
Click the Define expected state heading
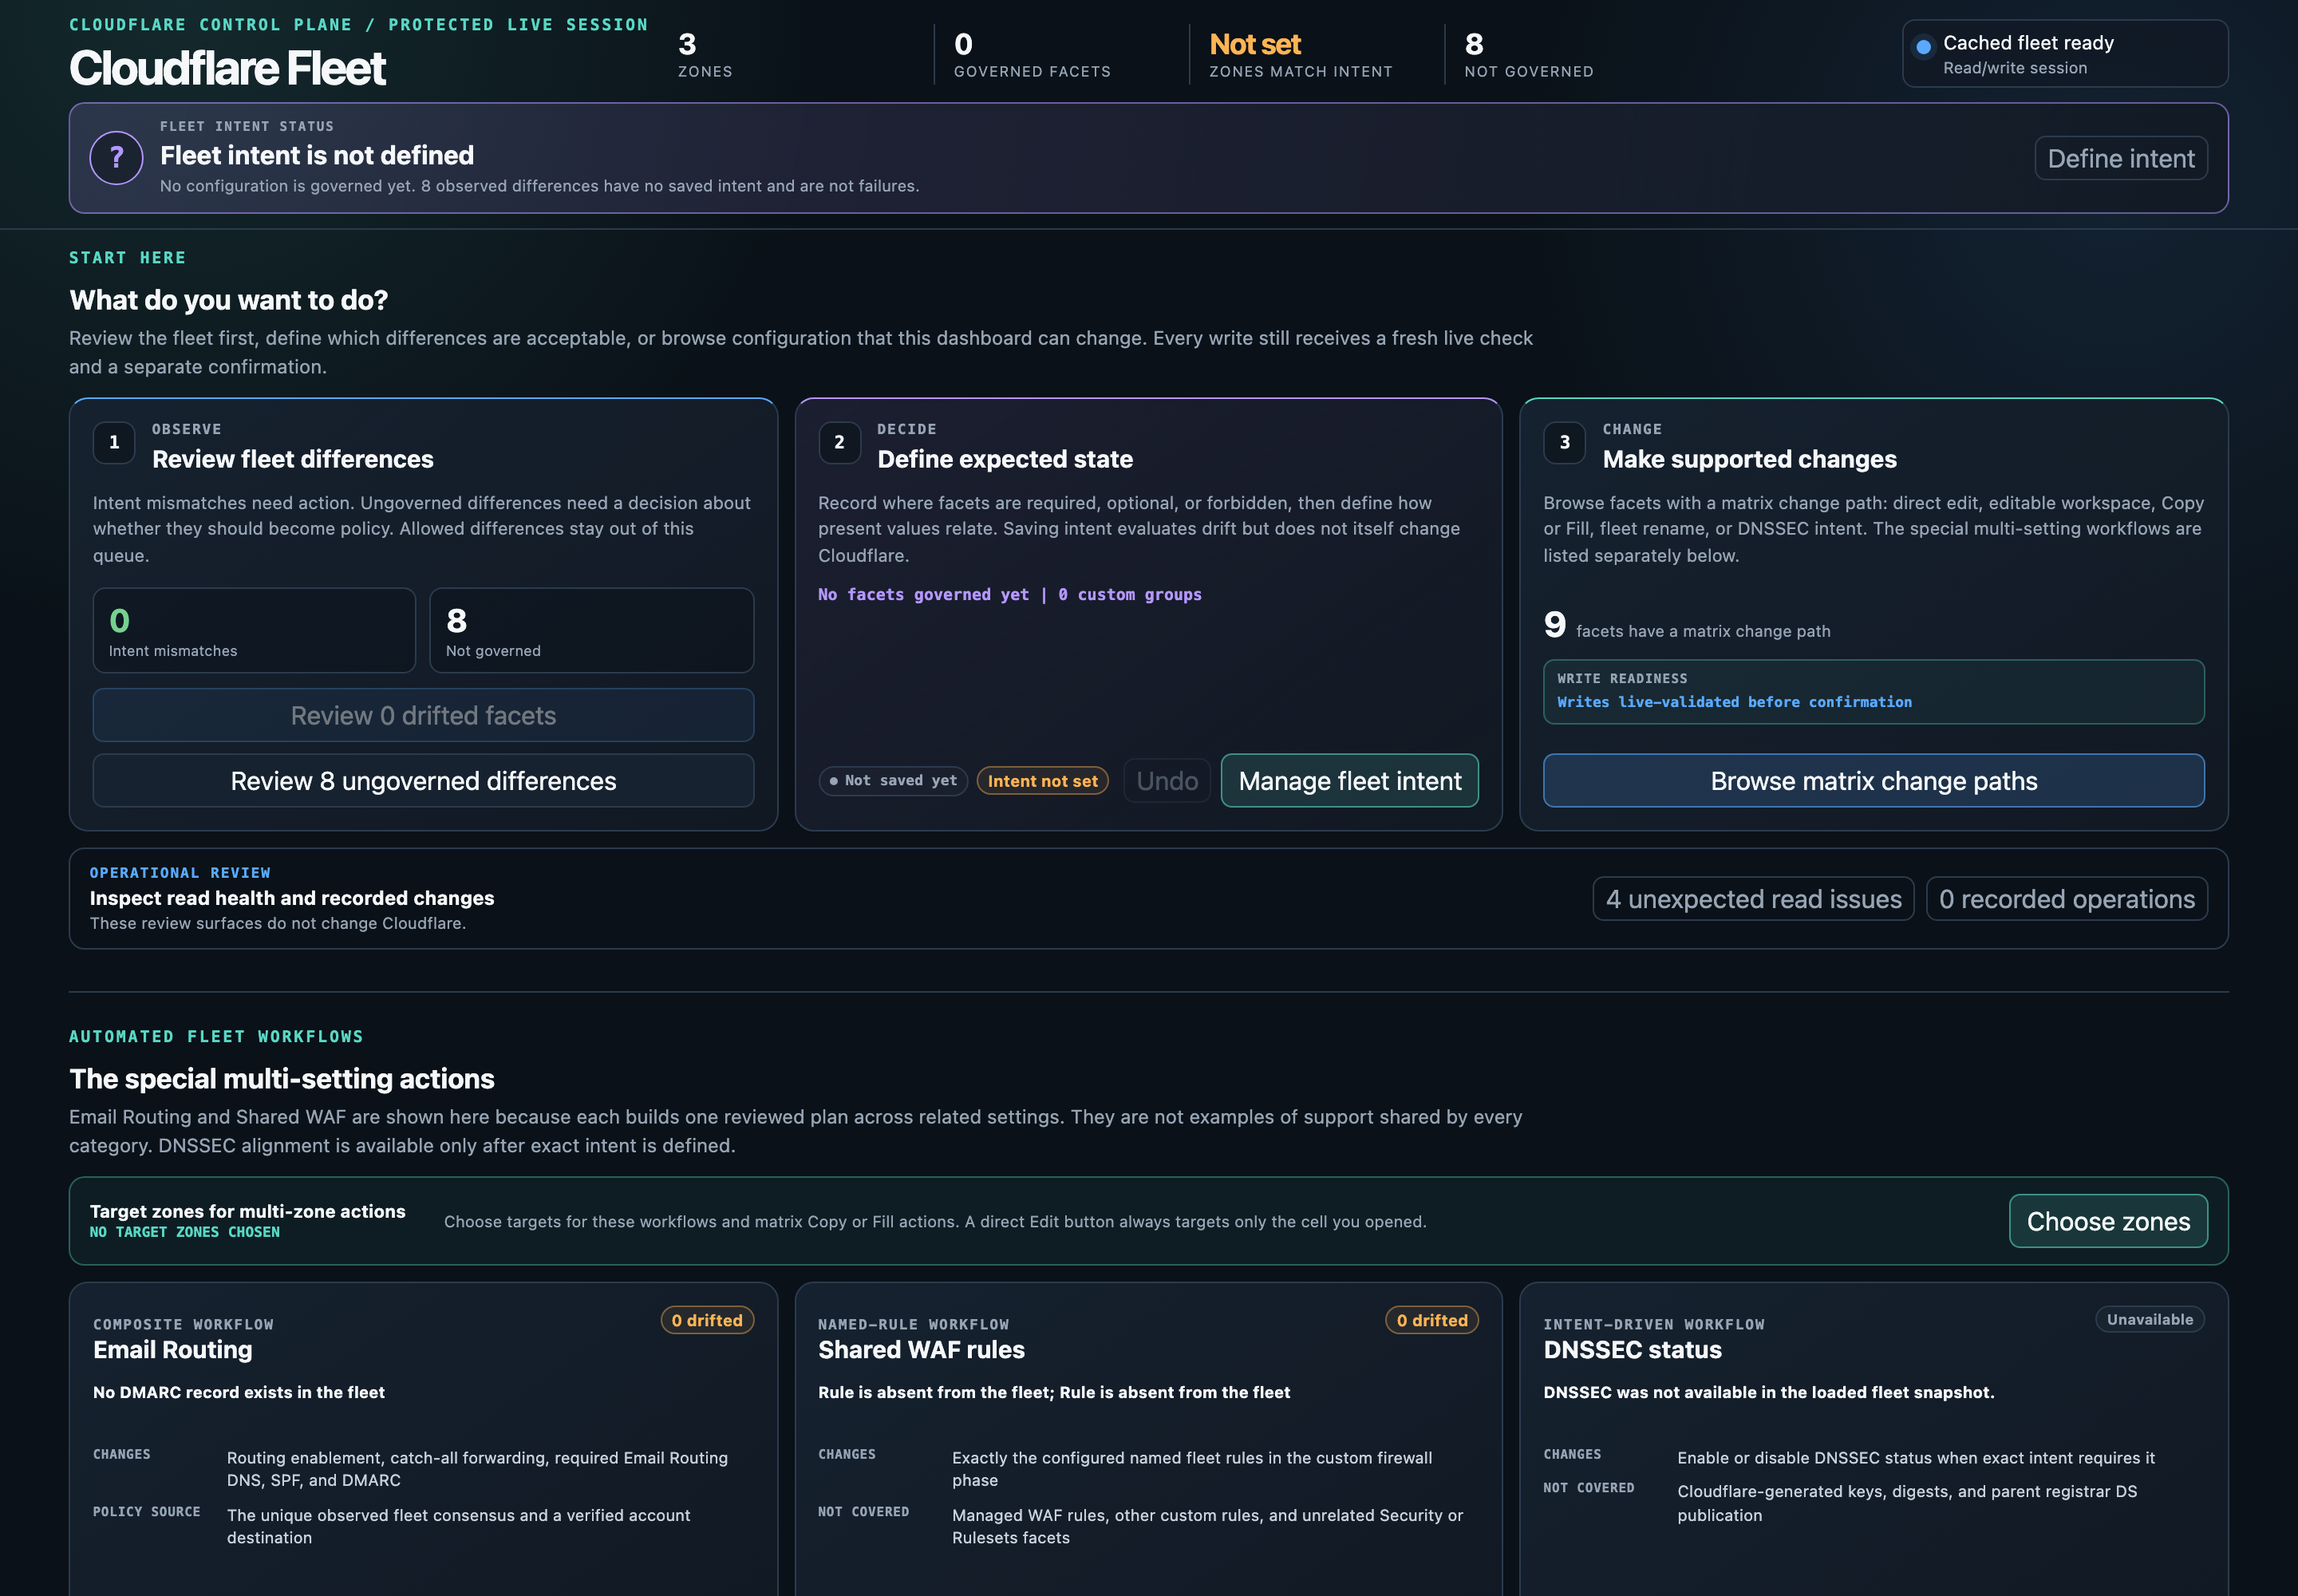pos(1005,459)
